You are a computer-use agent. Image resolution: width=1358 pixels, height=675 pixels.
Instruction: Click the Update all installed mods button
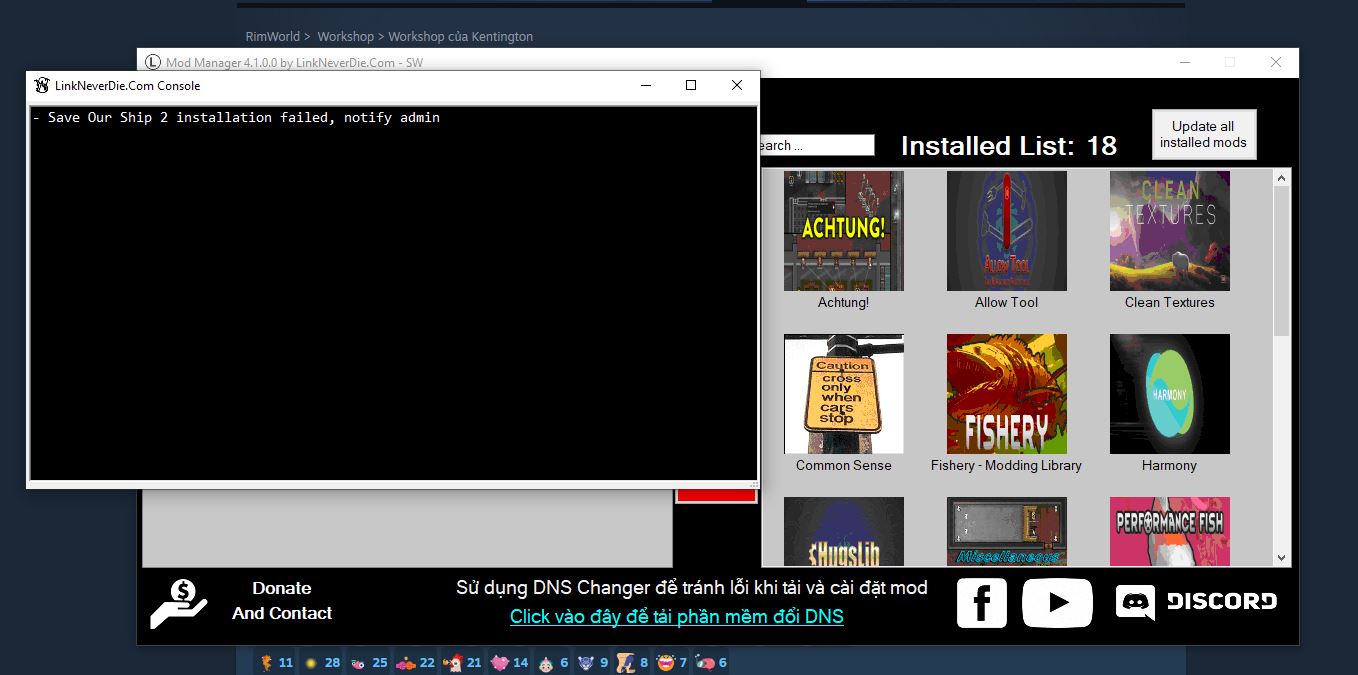[1203, 134]
